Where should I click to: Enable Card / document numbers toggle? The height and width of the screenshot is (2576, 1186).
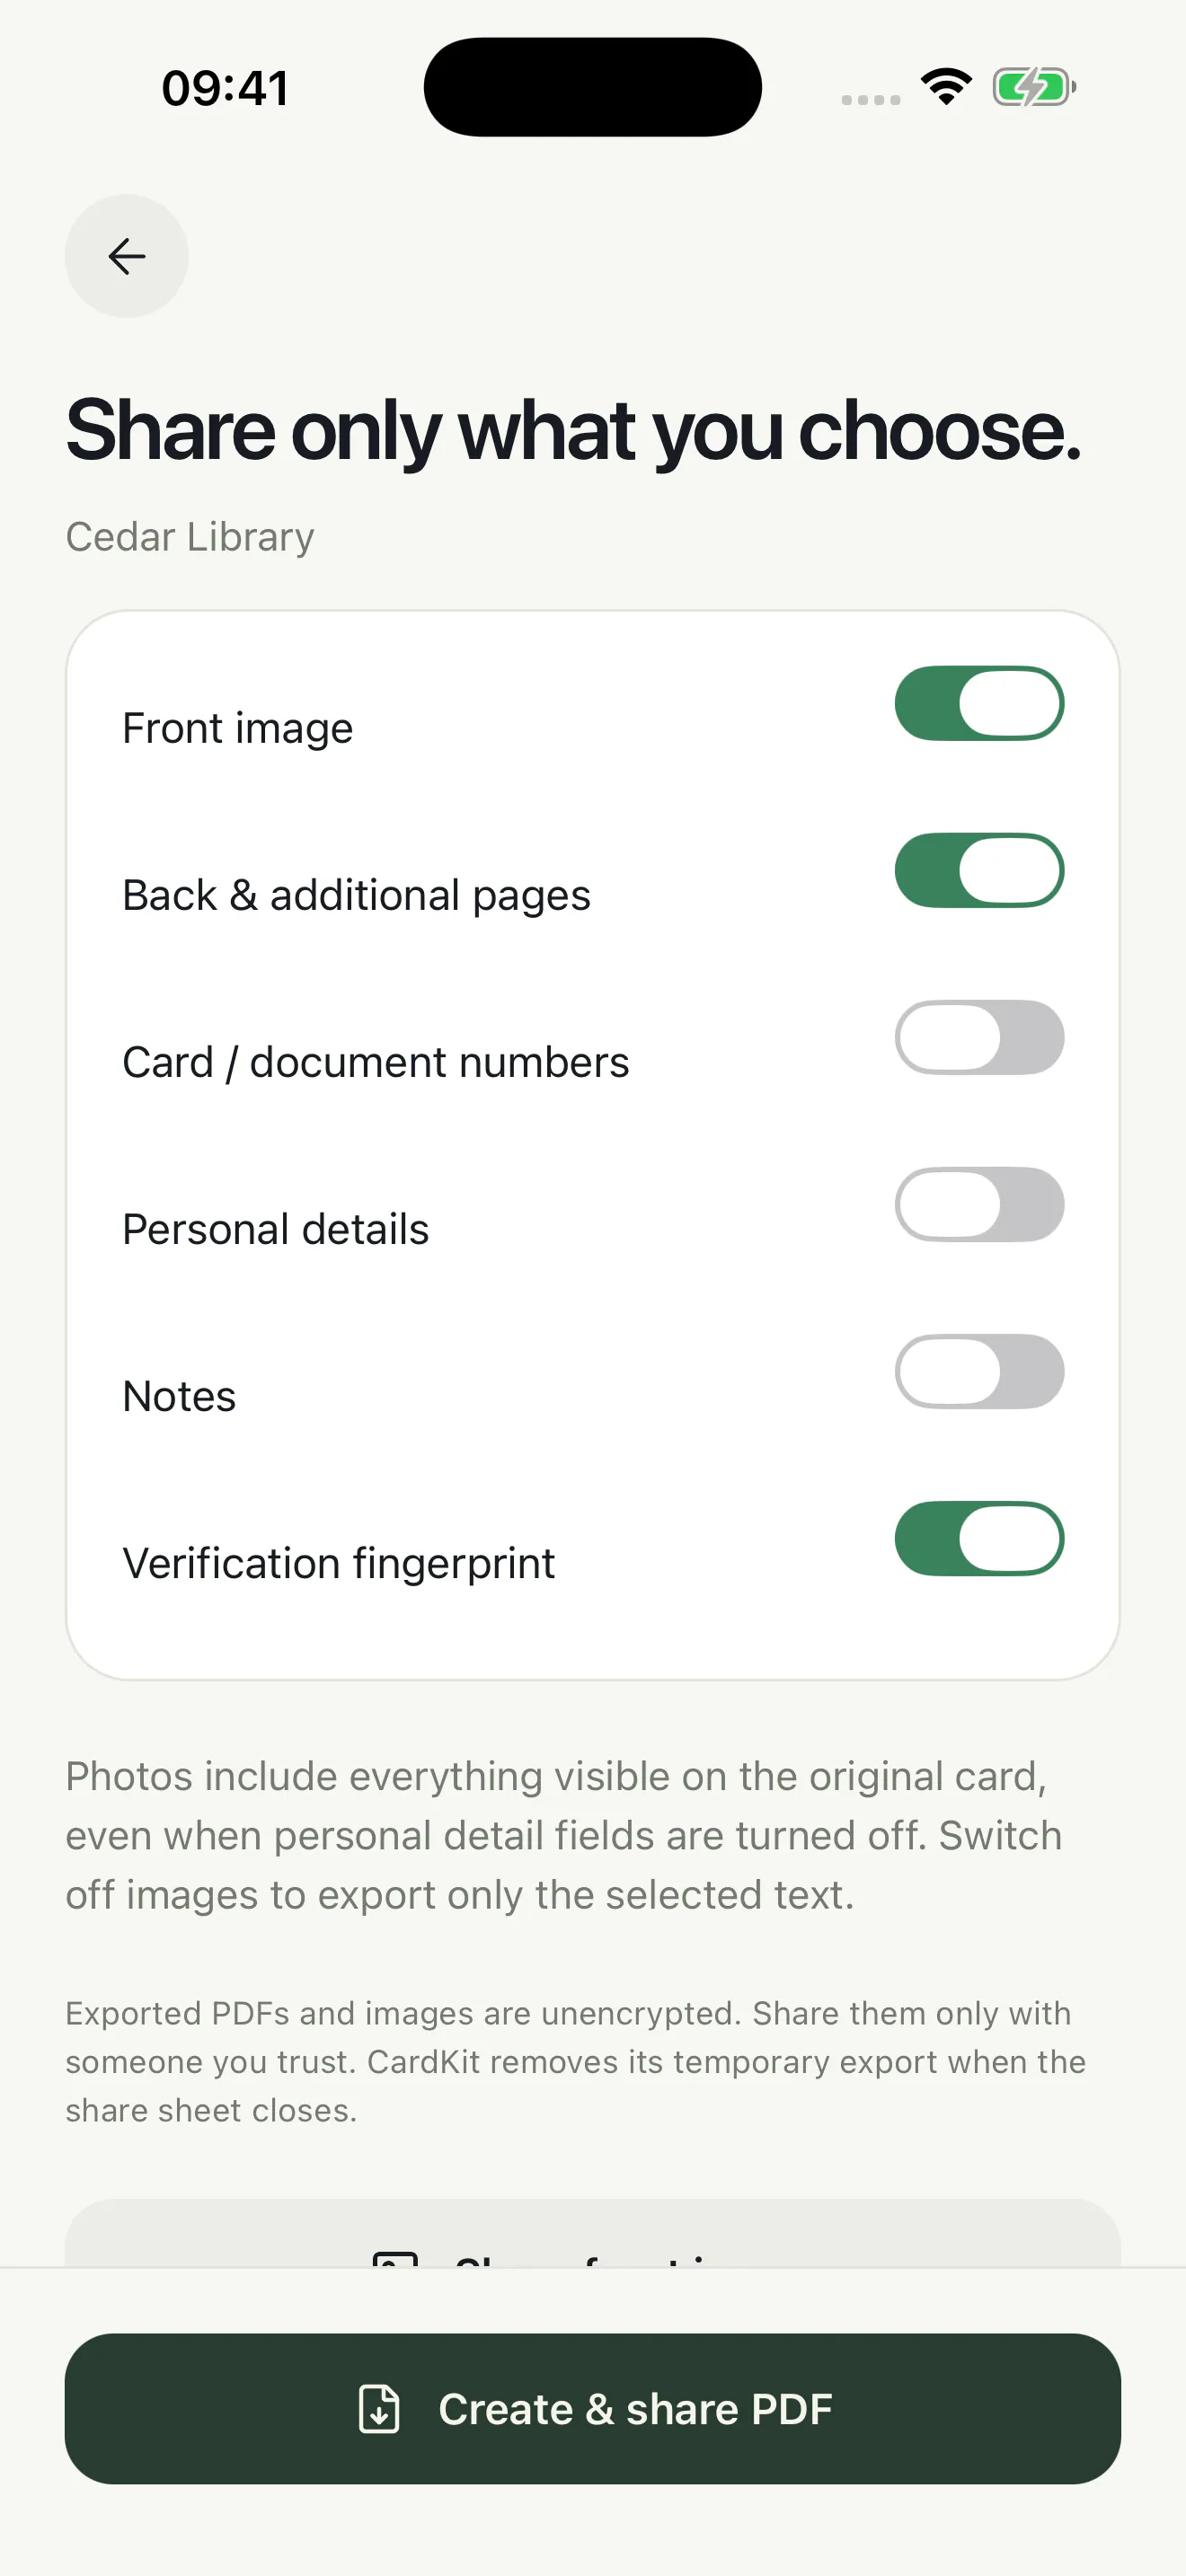click(979, 1037)
